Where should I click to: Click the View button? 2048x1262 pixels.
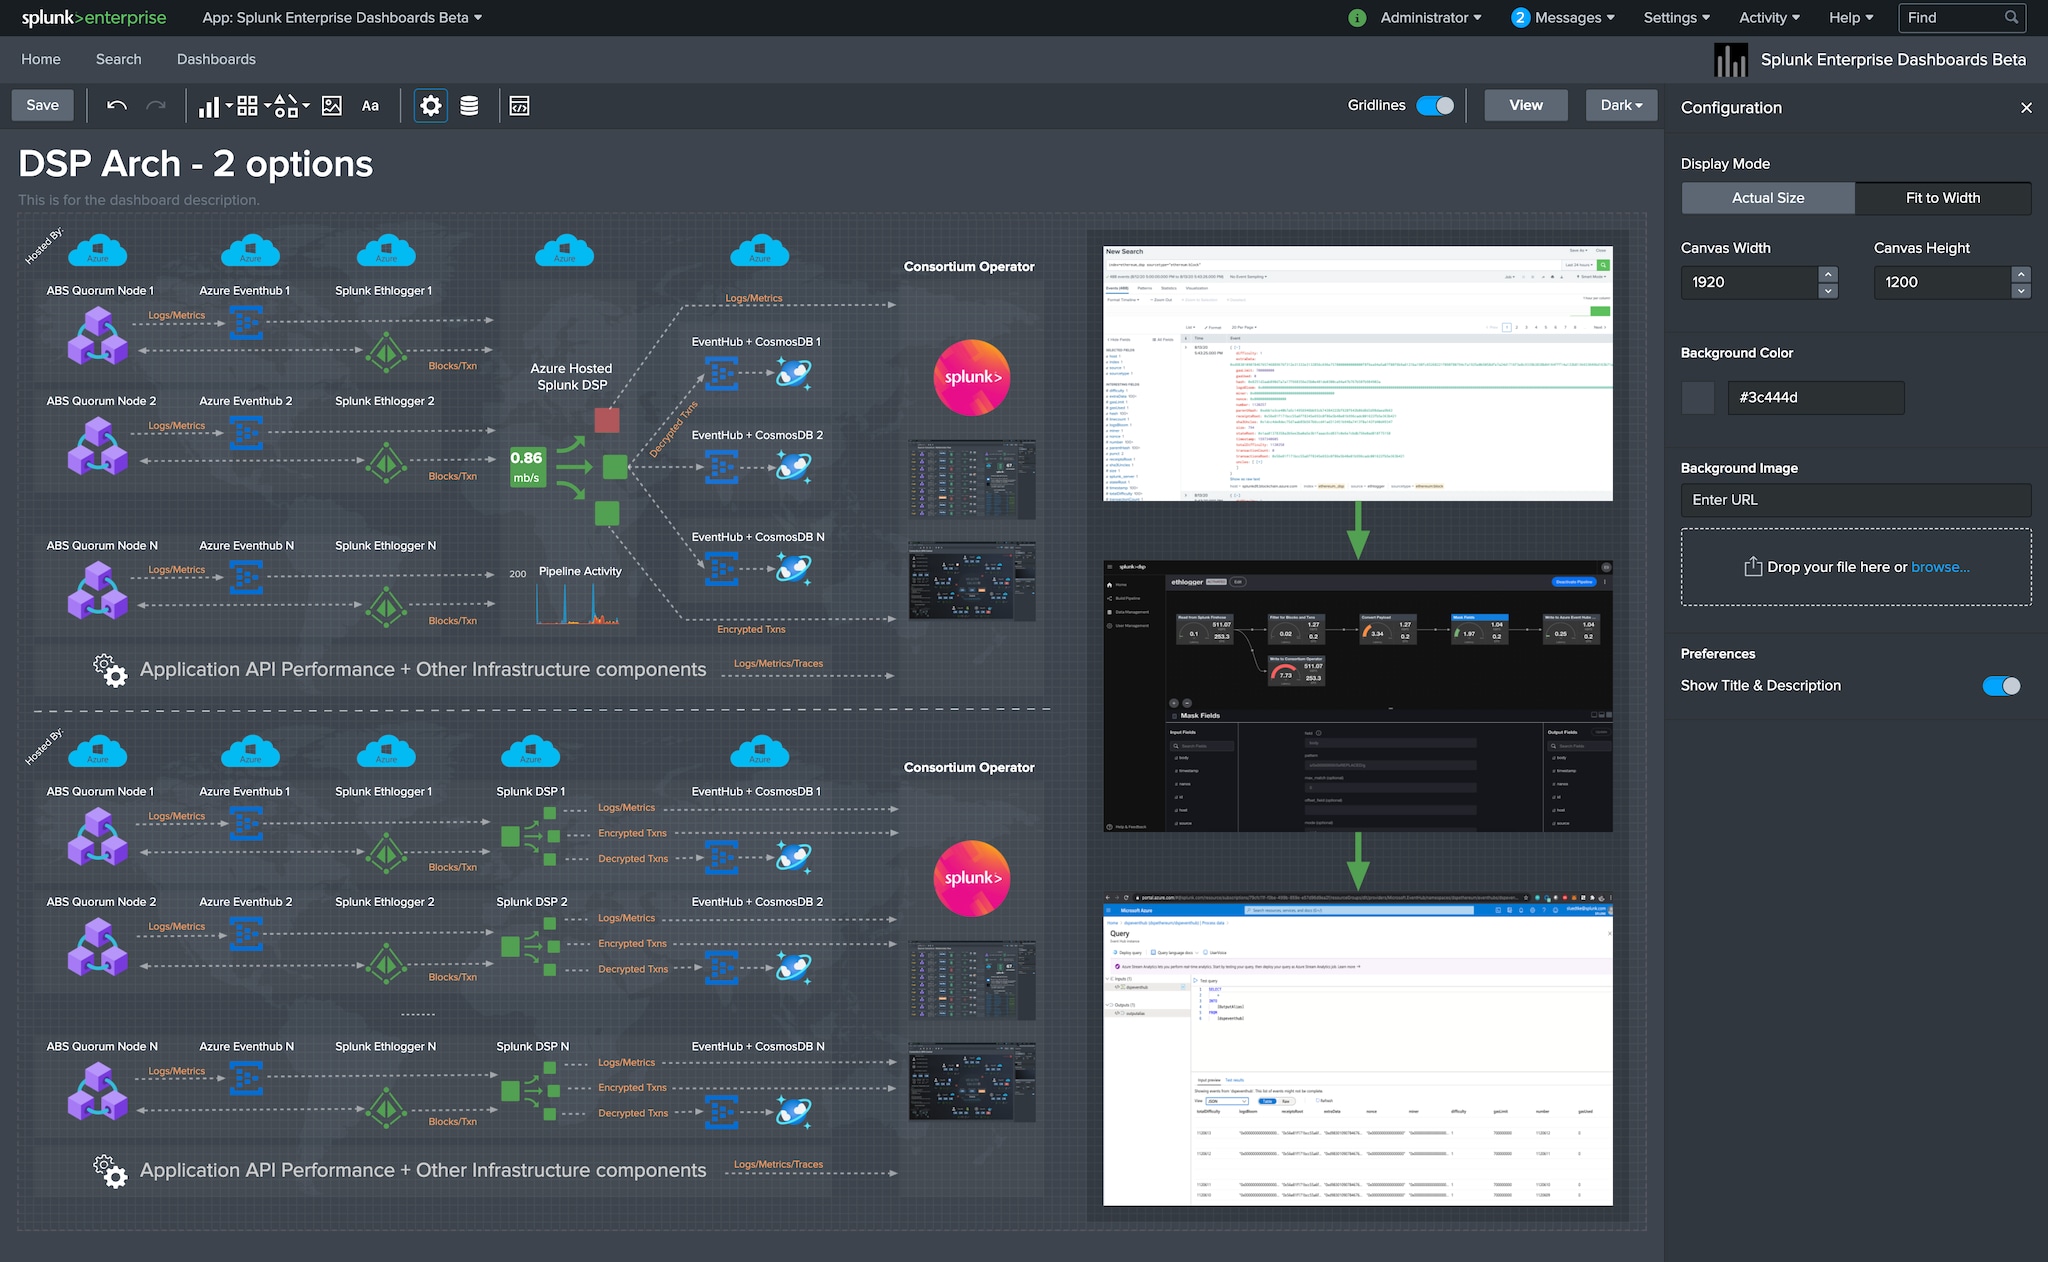tap(1525, 105)
